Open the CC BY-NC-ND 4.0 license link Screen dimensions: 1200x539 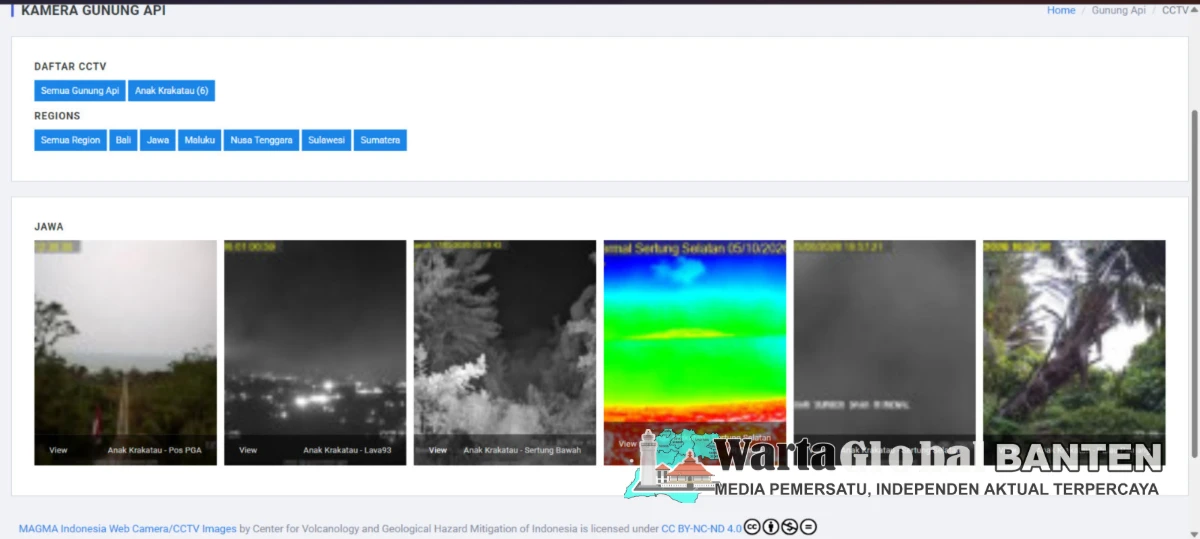point(702,528)
